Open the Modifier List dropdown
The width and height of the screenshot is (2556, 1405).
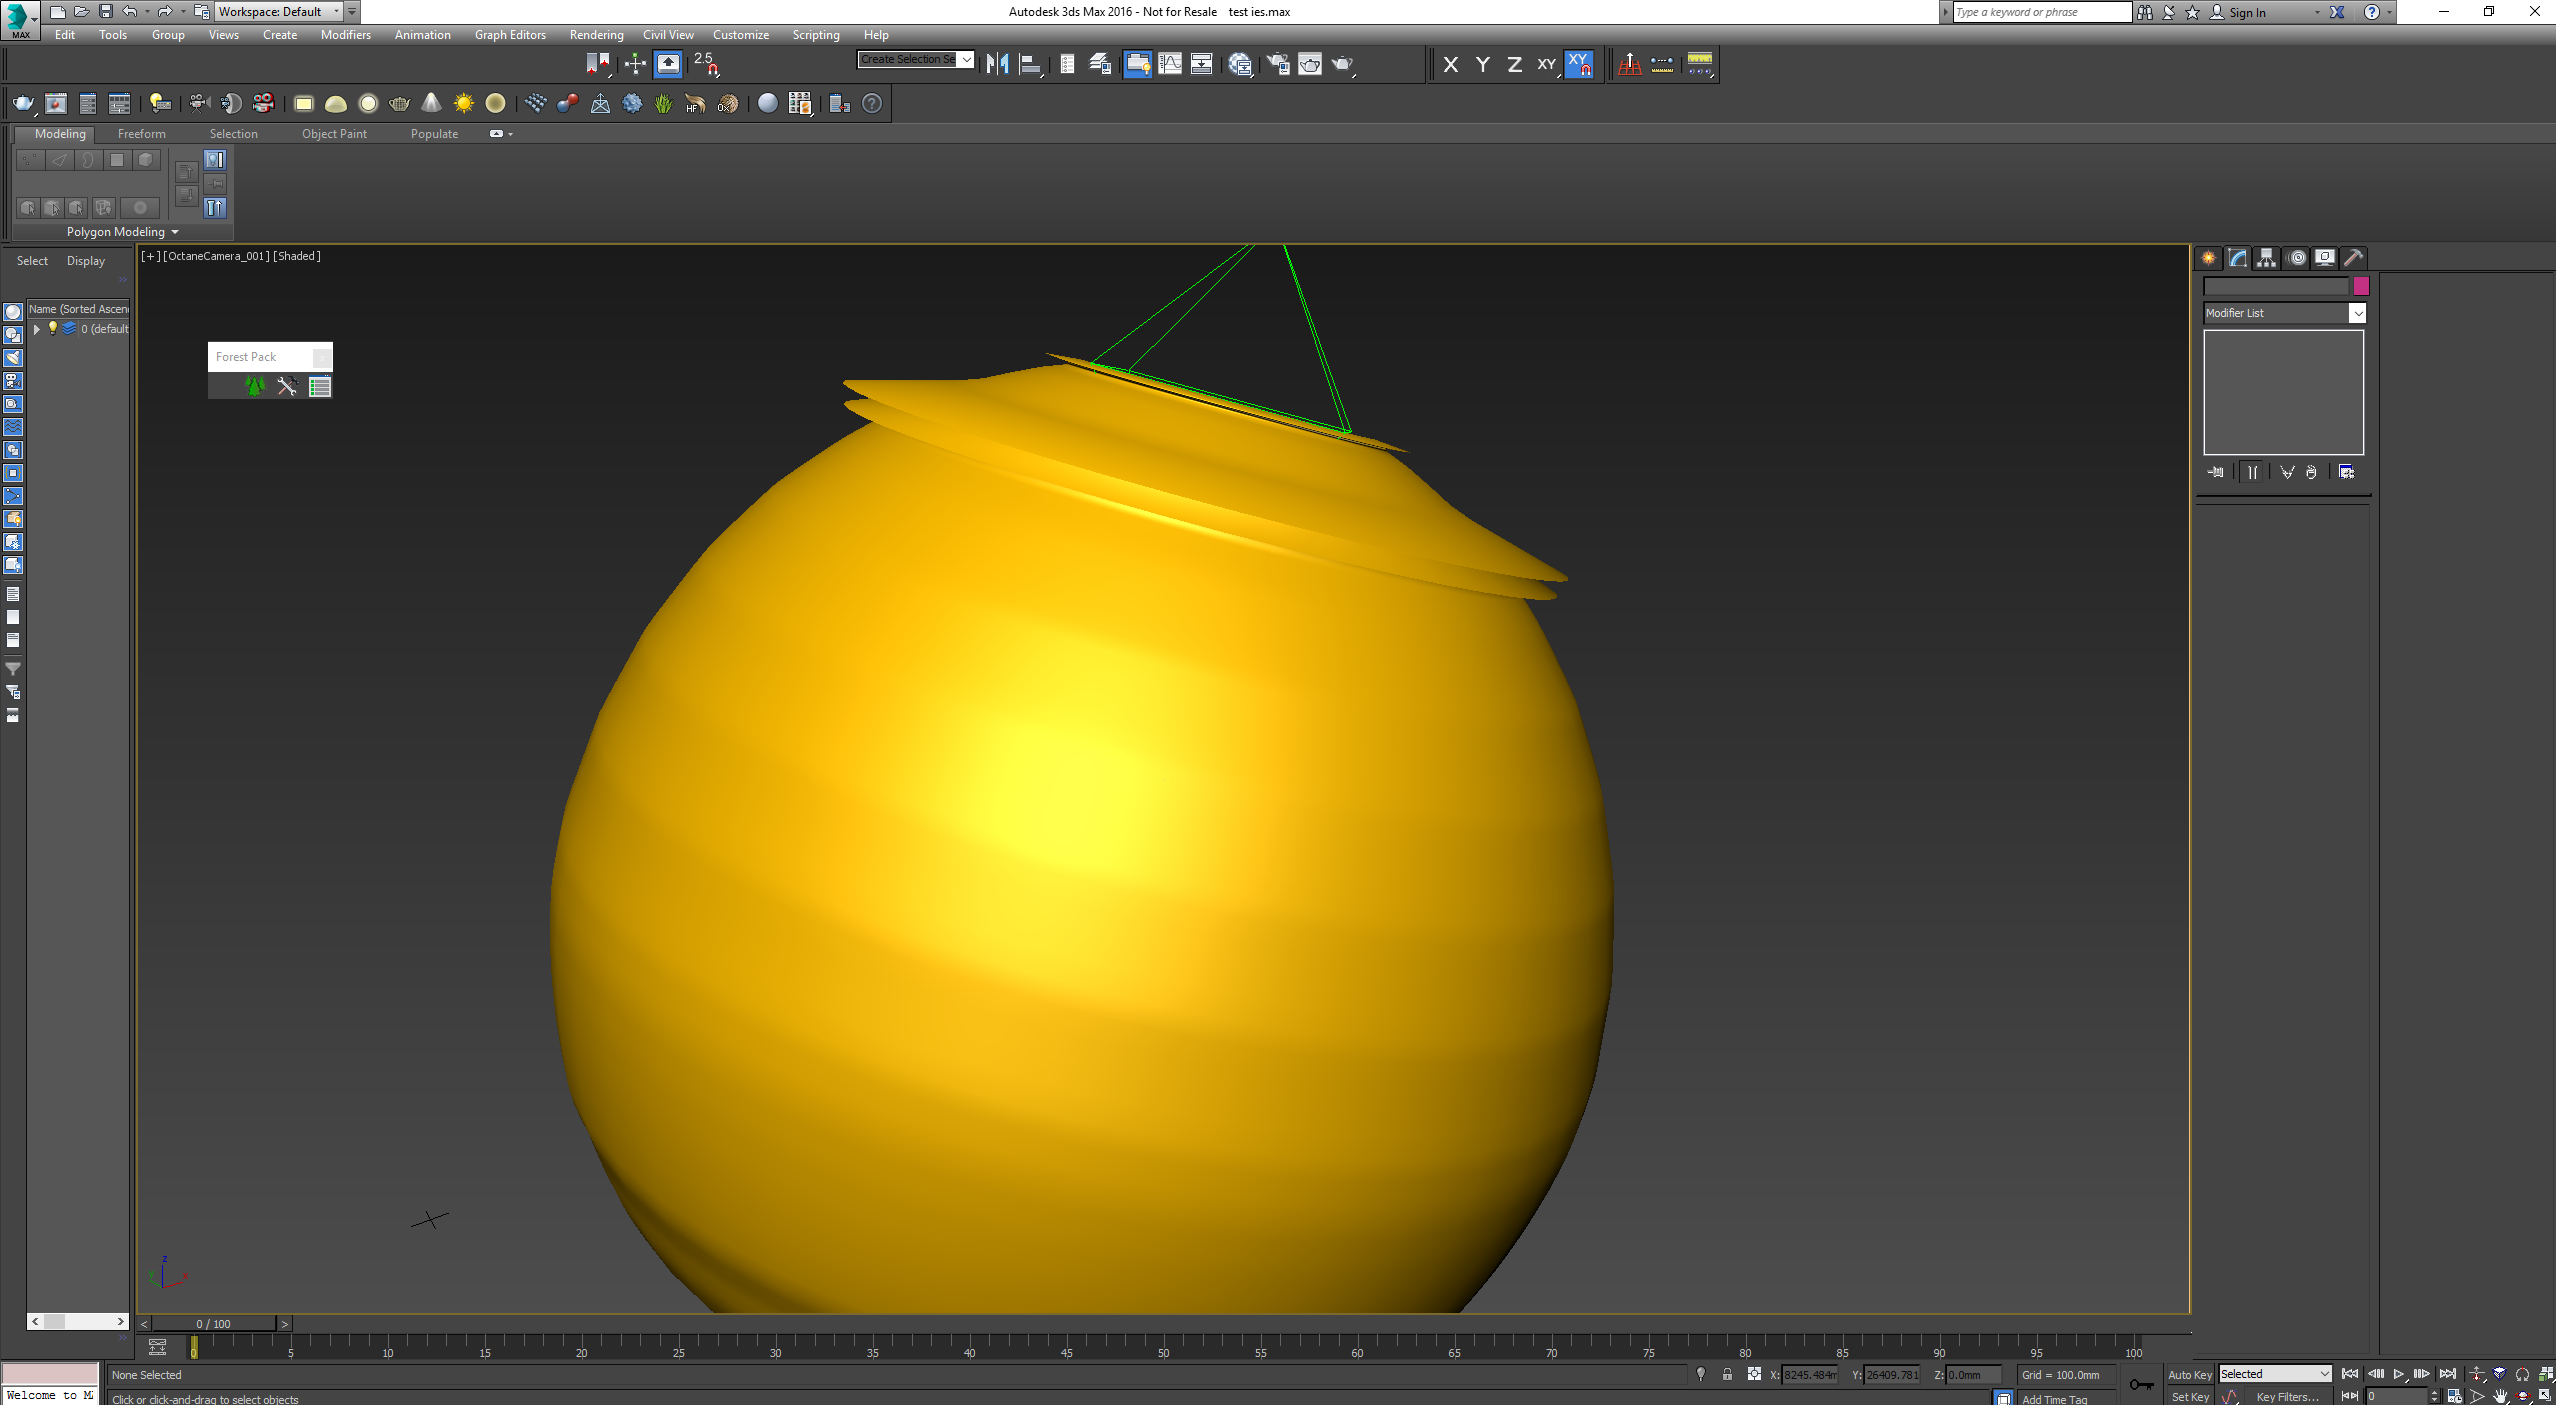pos(2357,313)
